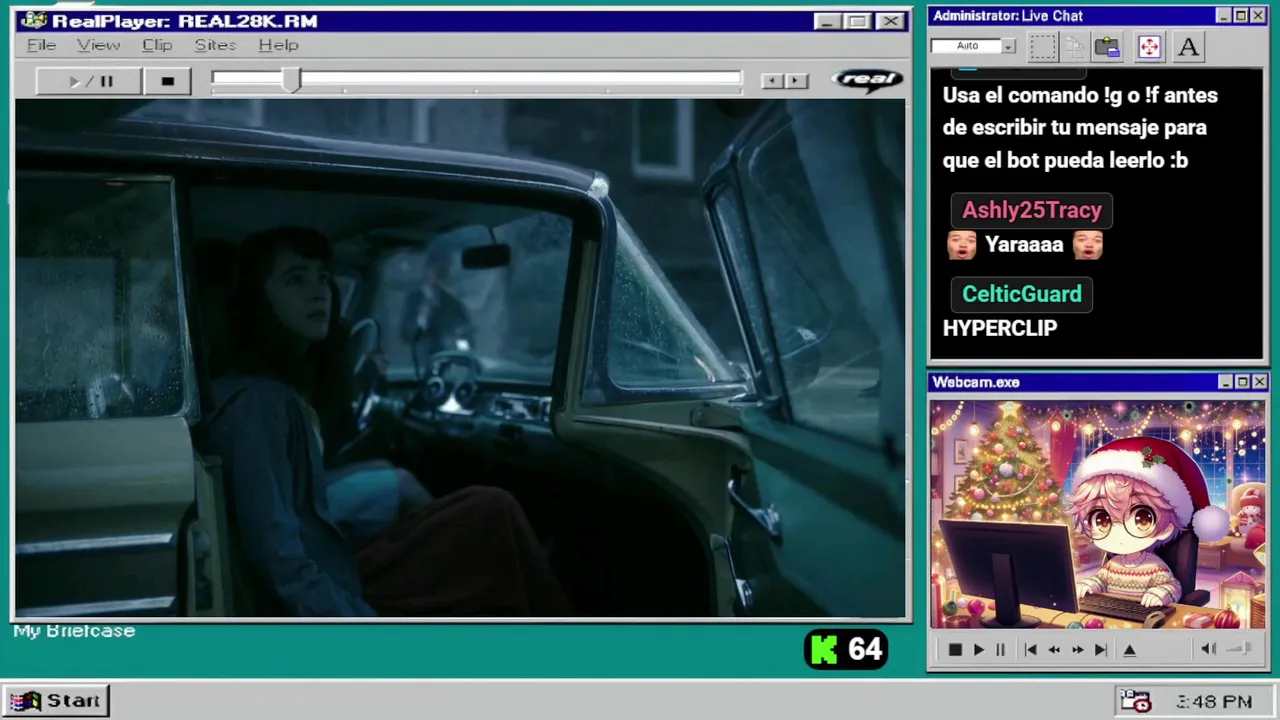This screenshot has height=720, width=1280.
Task: Click the folder briefcase icon in Live Chat toolbar
Action: [x=1107, y=47]
